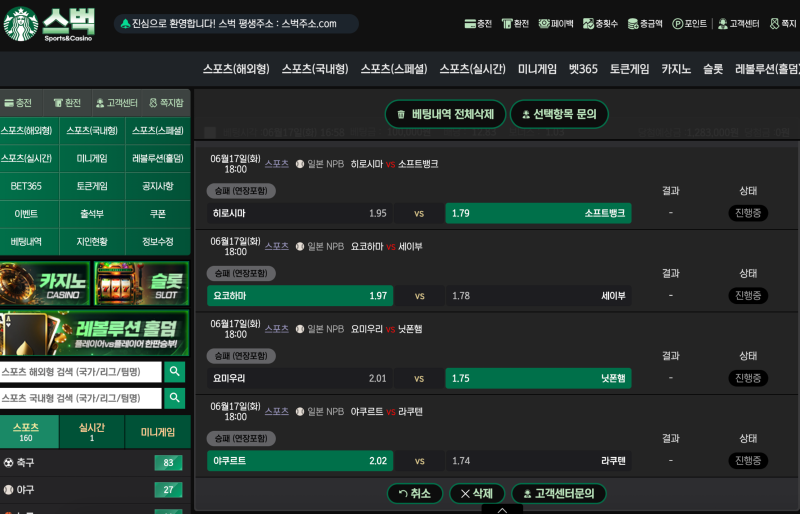800x514 pixels.
Task: Select 히로시마 1.95 odds
Action: pos(300,213)
